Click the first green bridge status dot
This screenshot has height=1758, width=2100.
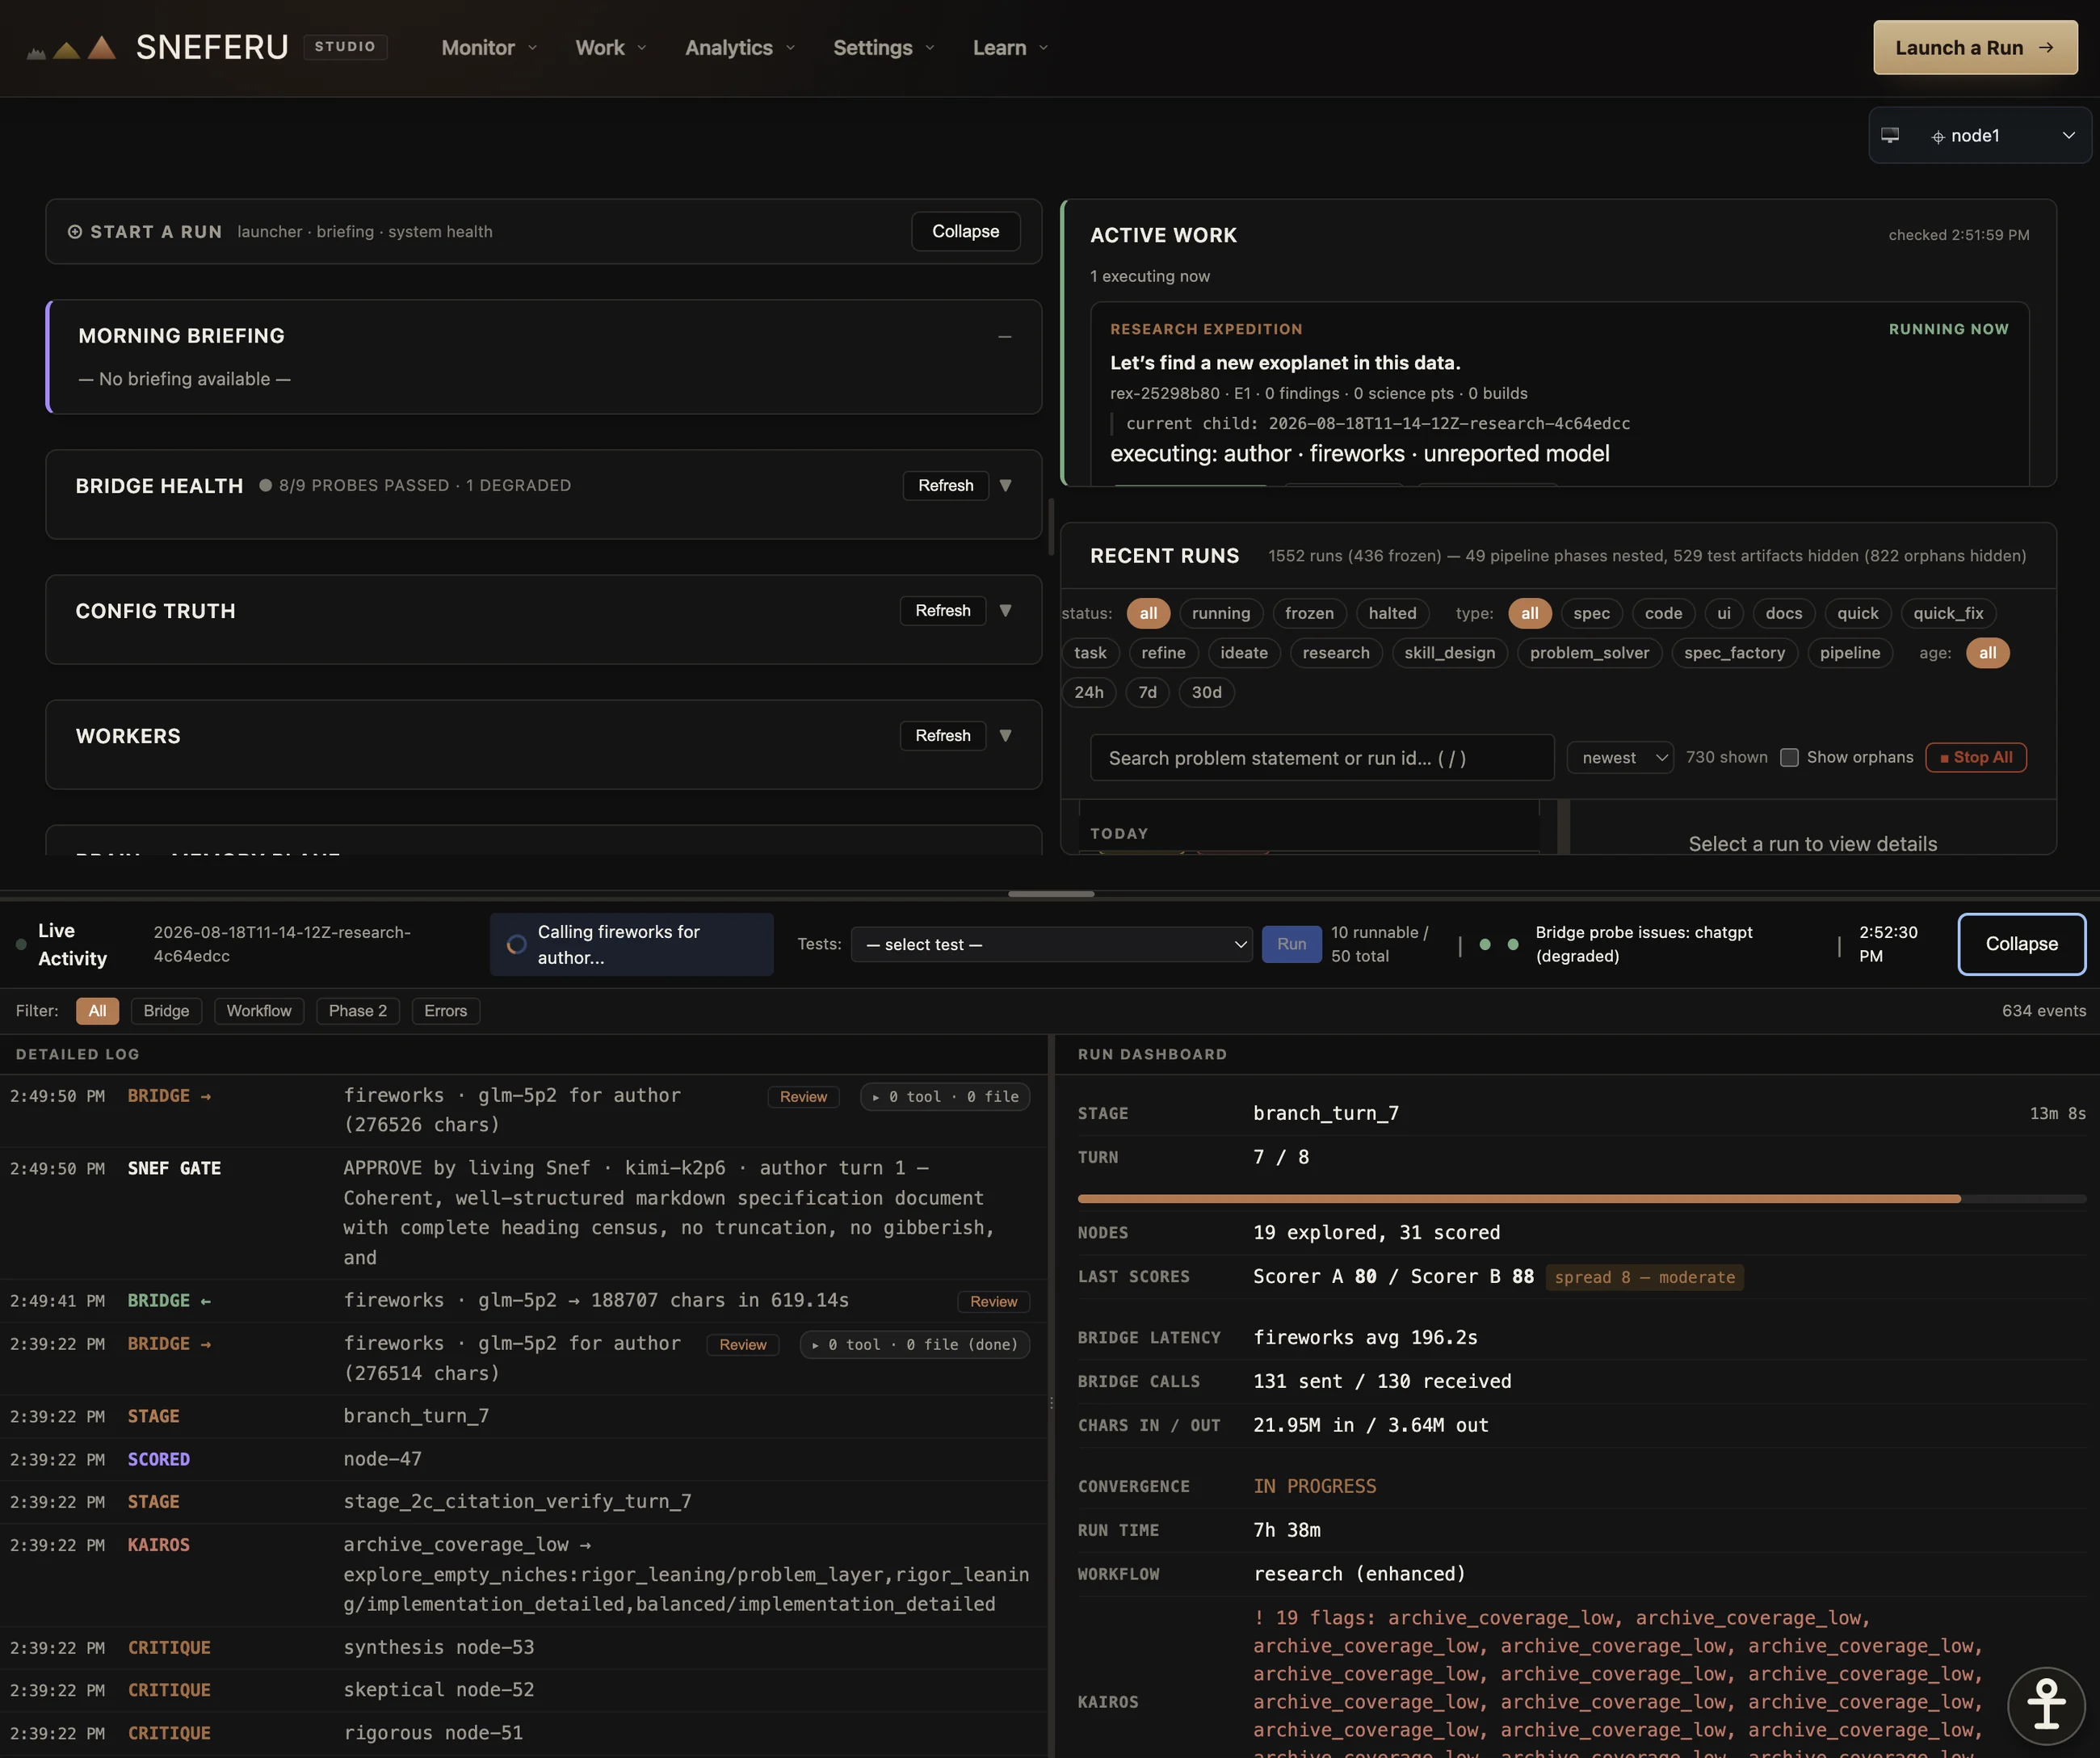(1485, 944)
